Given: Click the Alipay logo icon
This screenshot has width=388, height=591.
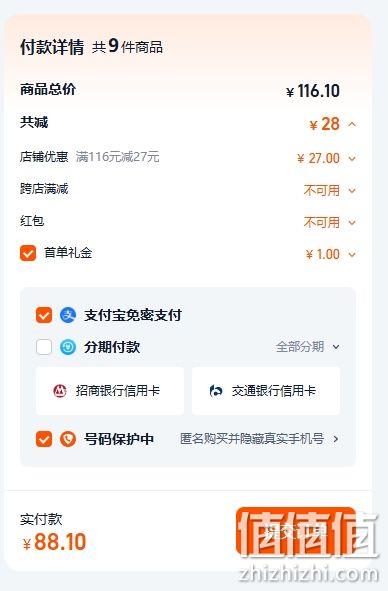Looking at the screenshot, I should click(68, 315).
